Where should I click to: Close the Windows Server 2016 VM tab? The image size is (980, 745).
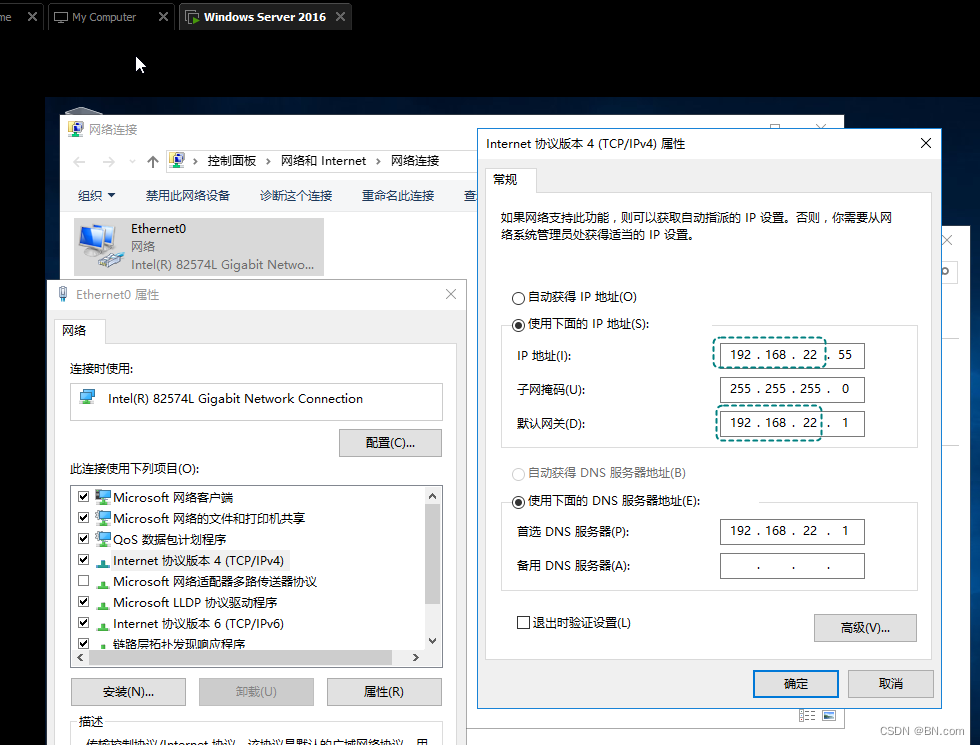pyautogui.click(x=340, y=17)
